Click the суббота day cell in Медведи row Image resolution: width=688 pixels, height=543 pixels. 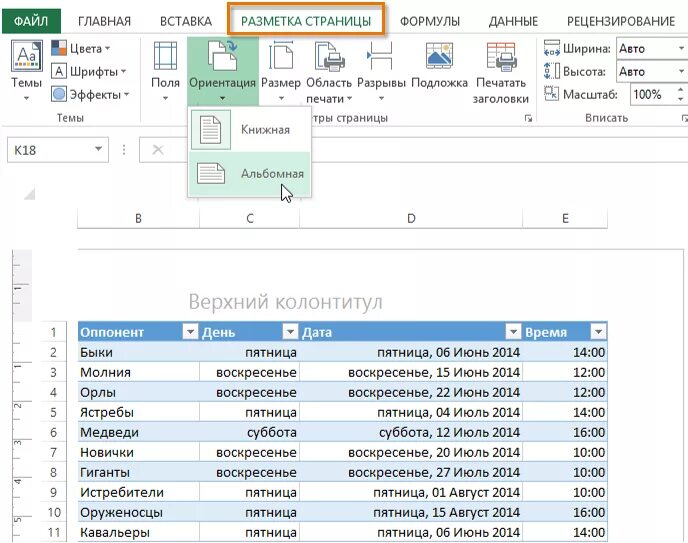250,432
